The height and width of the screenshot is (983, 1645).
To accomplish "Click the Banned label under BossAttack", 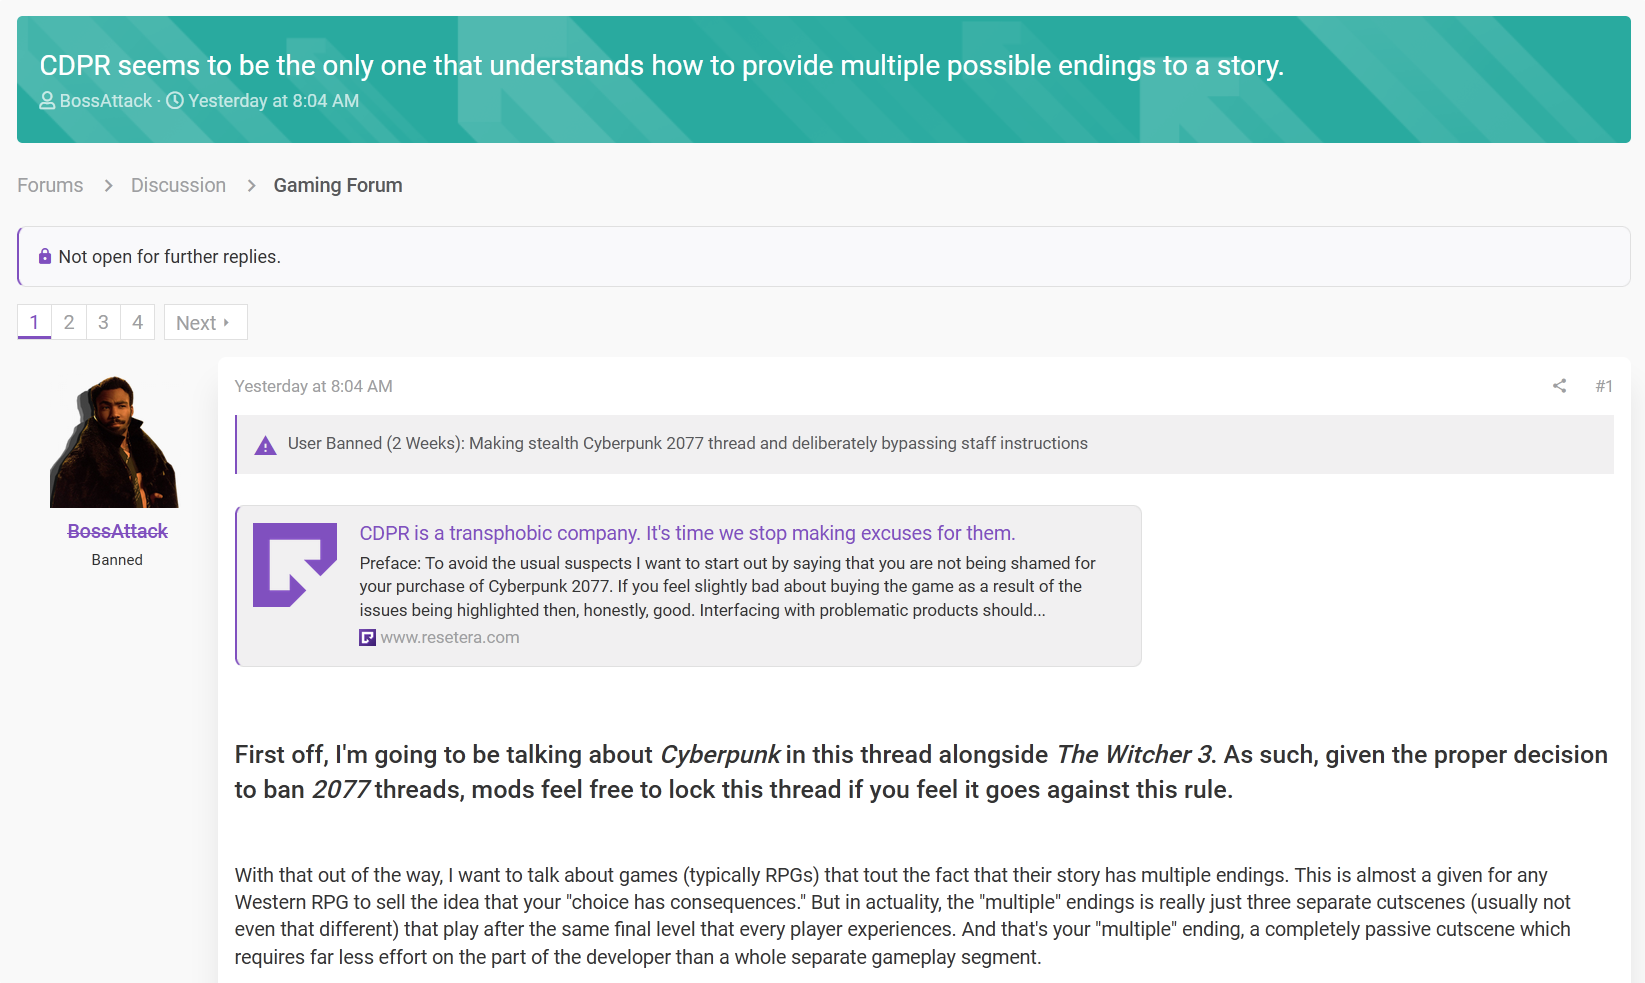I will 117,560.
